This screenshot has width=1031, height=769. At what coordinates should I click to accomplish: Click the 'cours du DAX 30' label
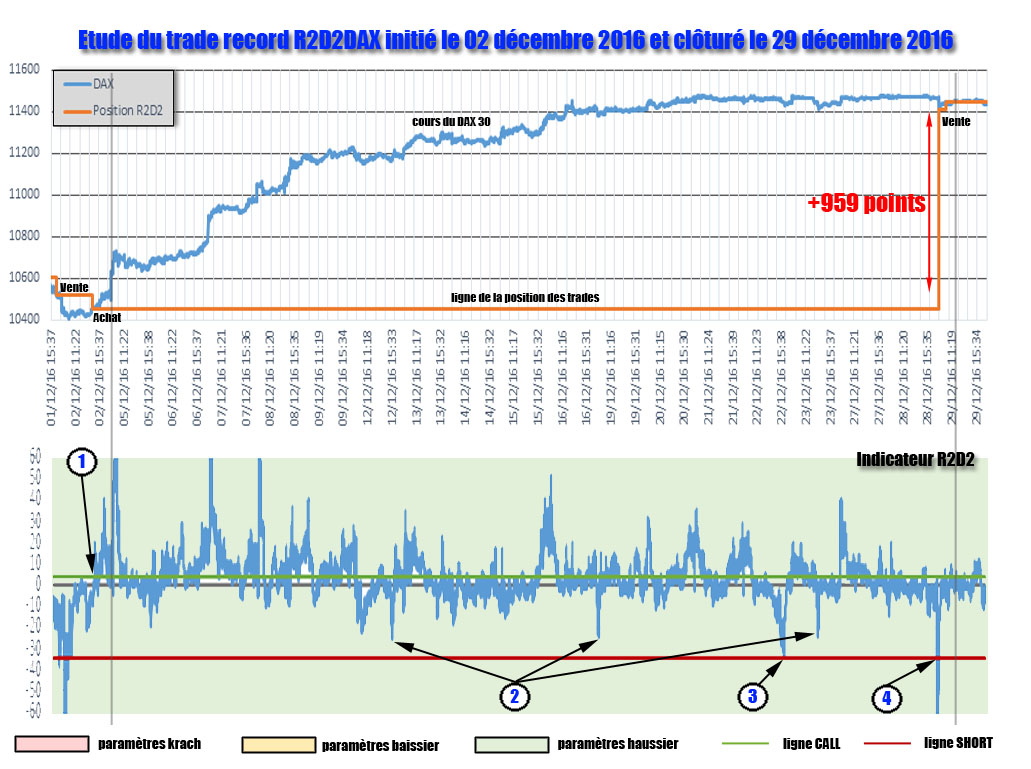pos(451,122)
